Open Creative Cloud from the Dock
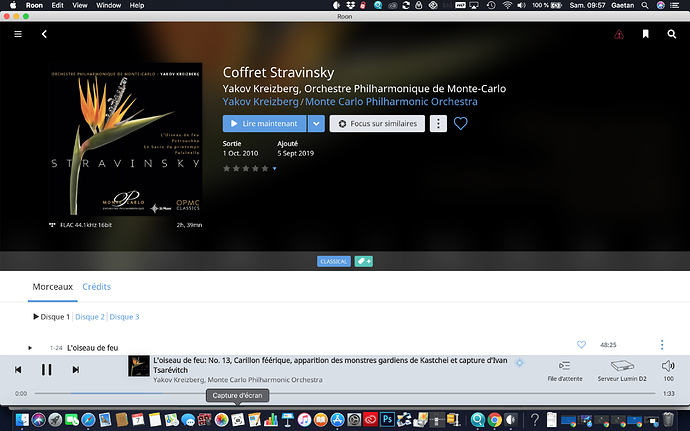Image resolution: width=690 pixels, height=431 pixels. [371, 420]
